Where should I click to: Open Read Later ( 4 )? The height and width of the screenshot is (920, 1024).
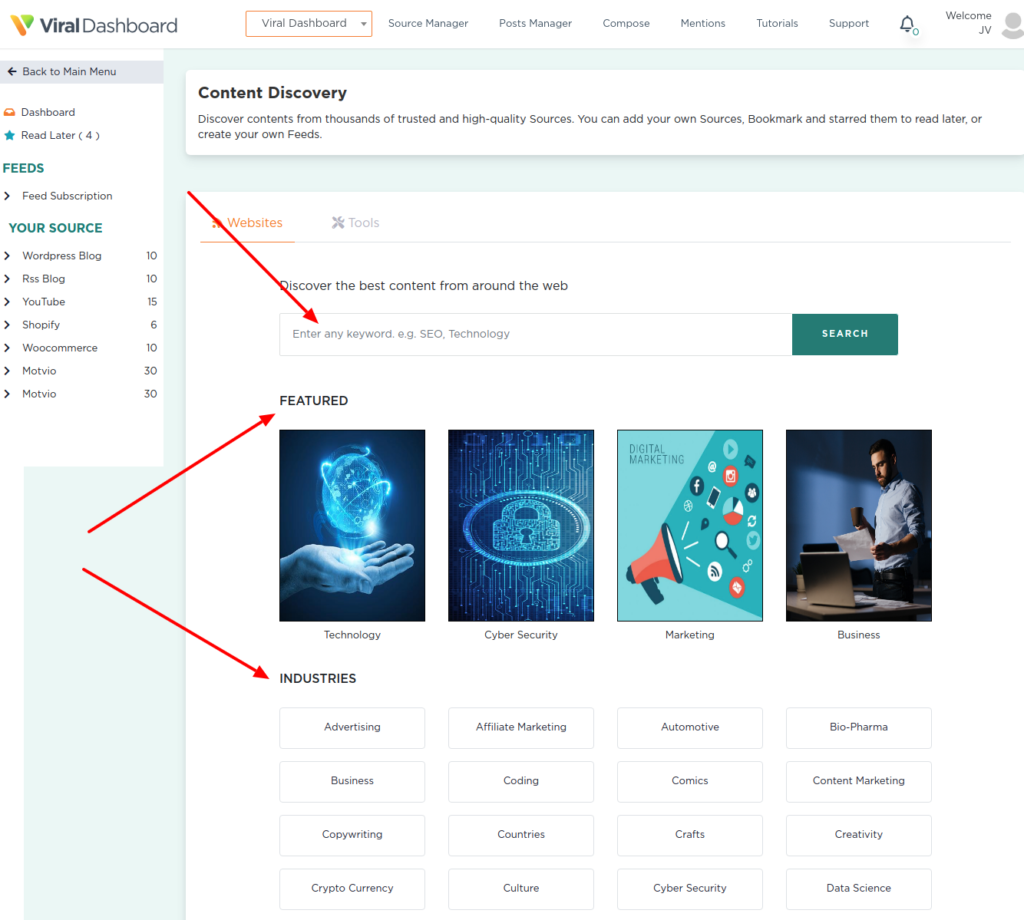pyautogui.click(x=60, y=135)
